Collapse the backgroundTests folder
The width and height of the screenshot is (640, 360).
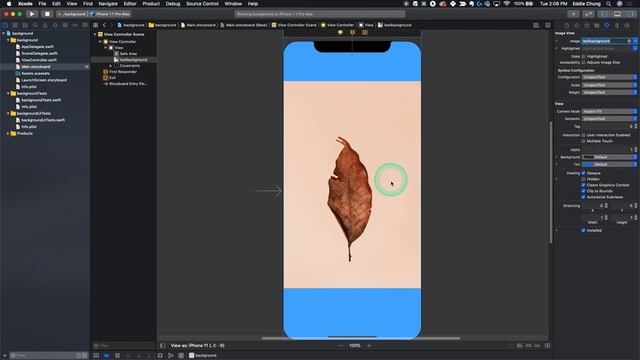(x=8, y=93)
